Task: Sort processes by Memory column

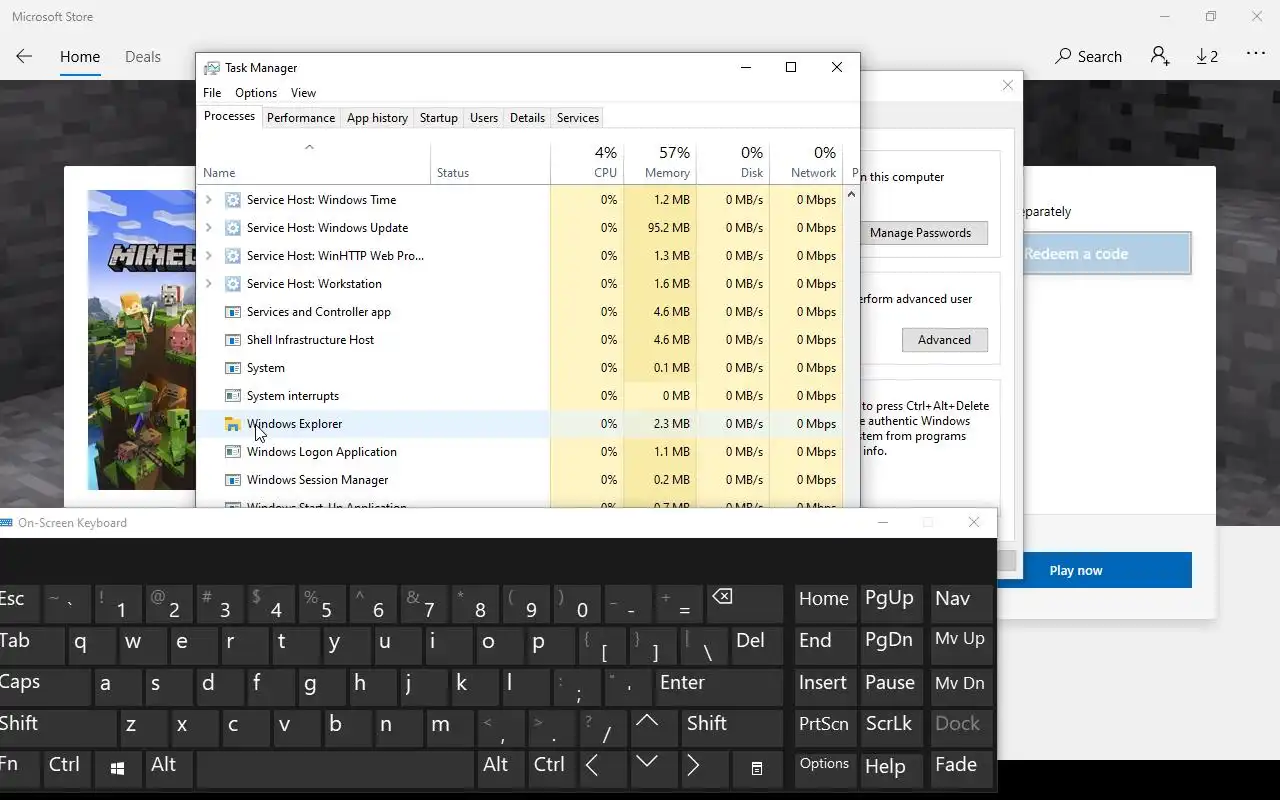Action: (659, 162)
